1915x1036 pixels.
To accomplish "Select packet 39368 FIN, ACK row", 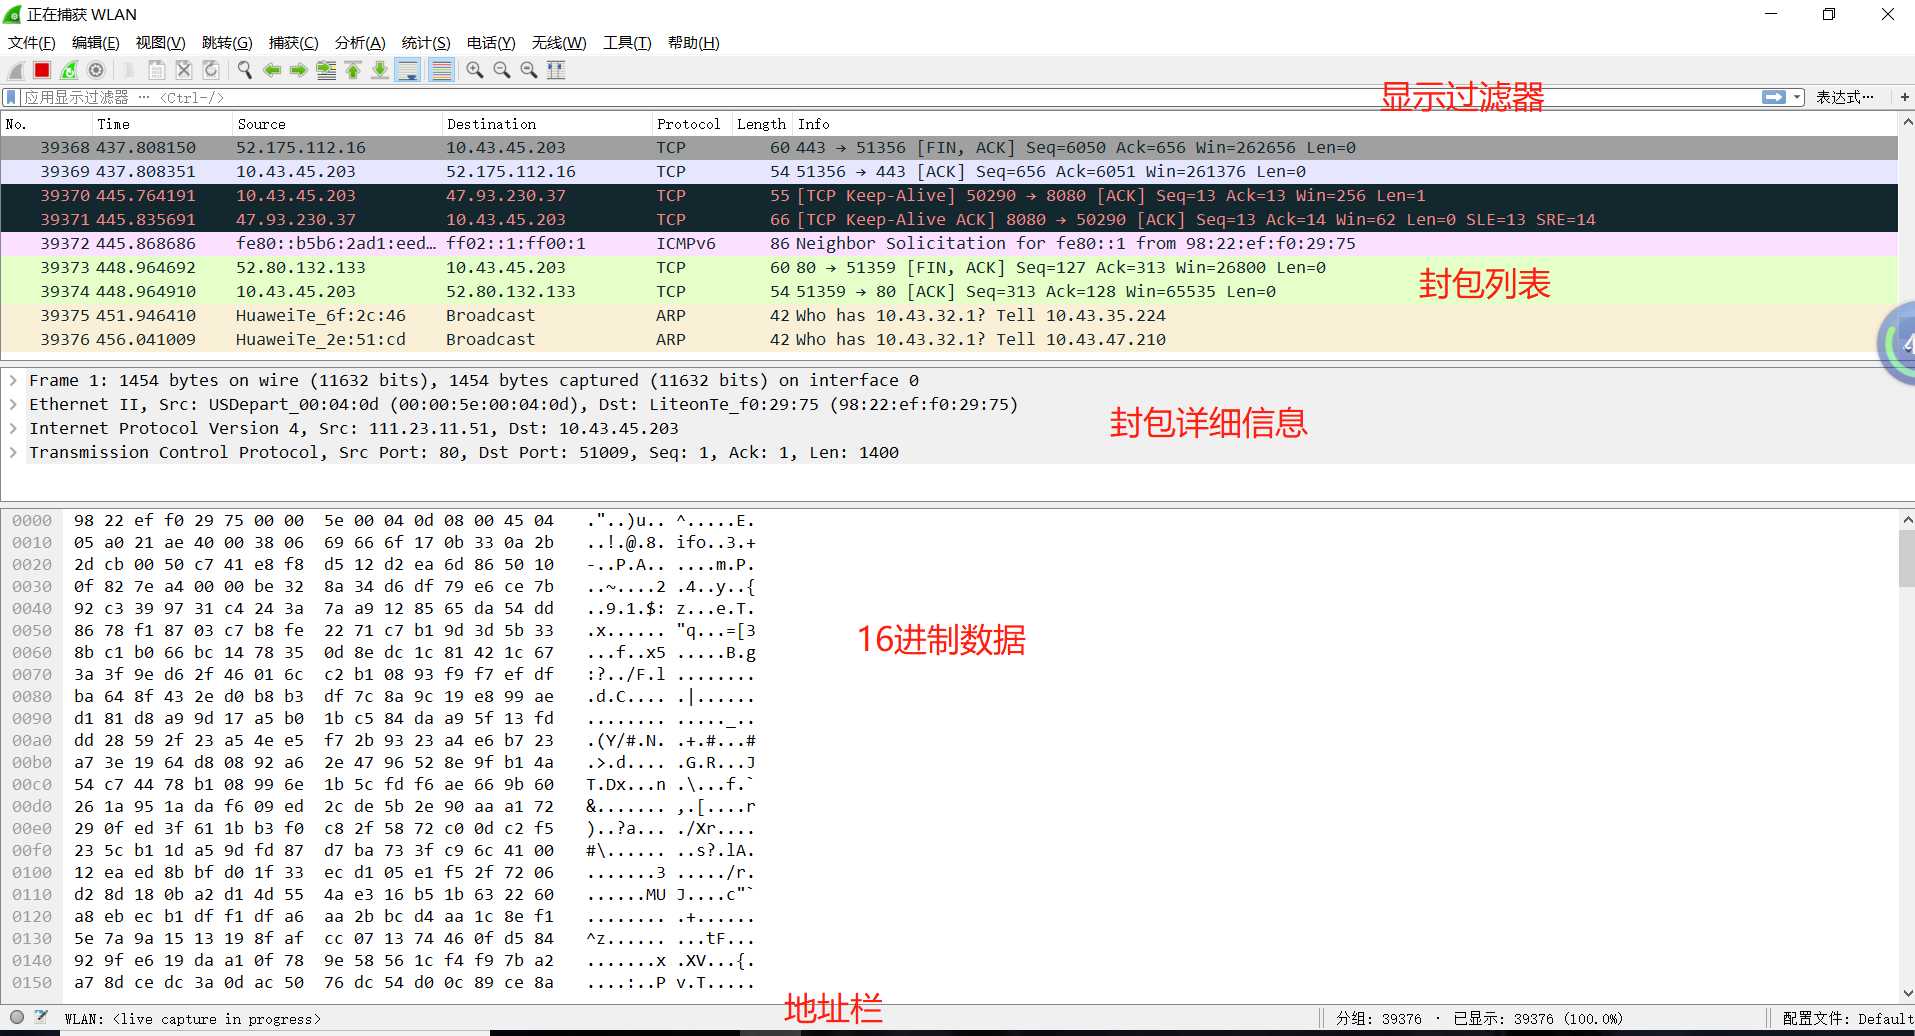I will pos(949,147).
